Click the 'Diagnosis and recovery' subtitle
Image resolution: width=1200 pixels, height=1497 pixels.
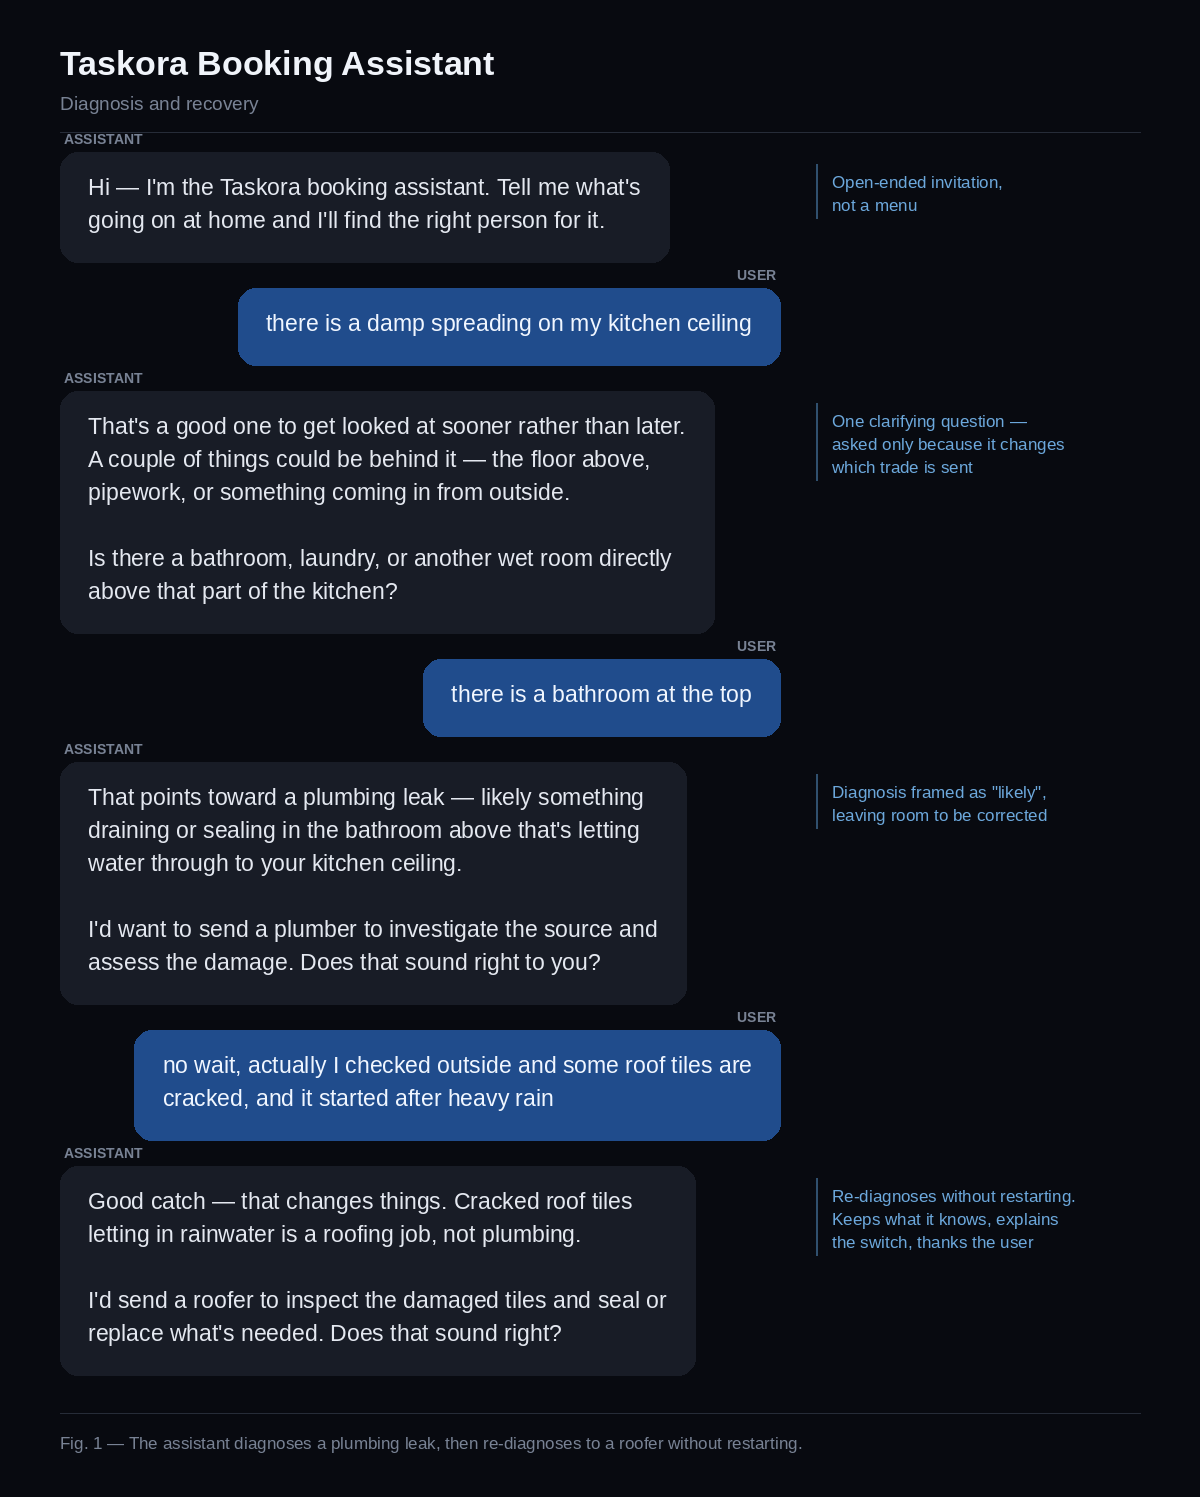pos(159,104)
